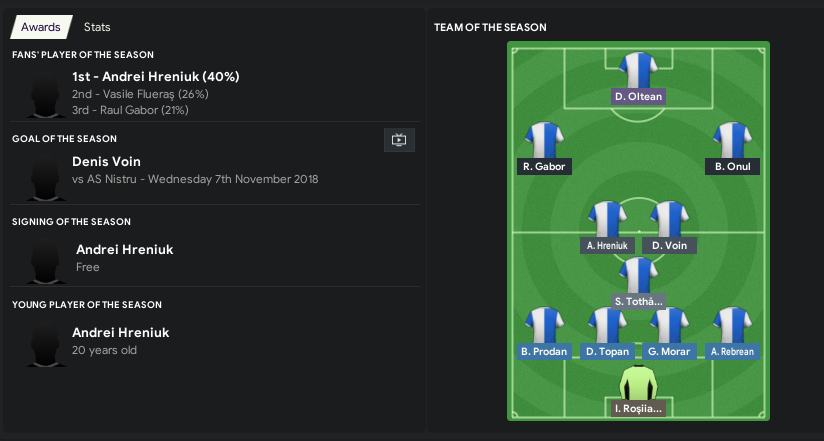Open S. Tothă… defensive midfielder shirt

coord(638,275)
